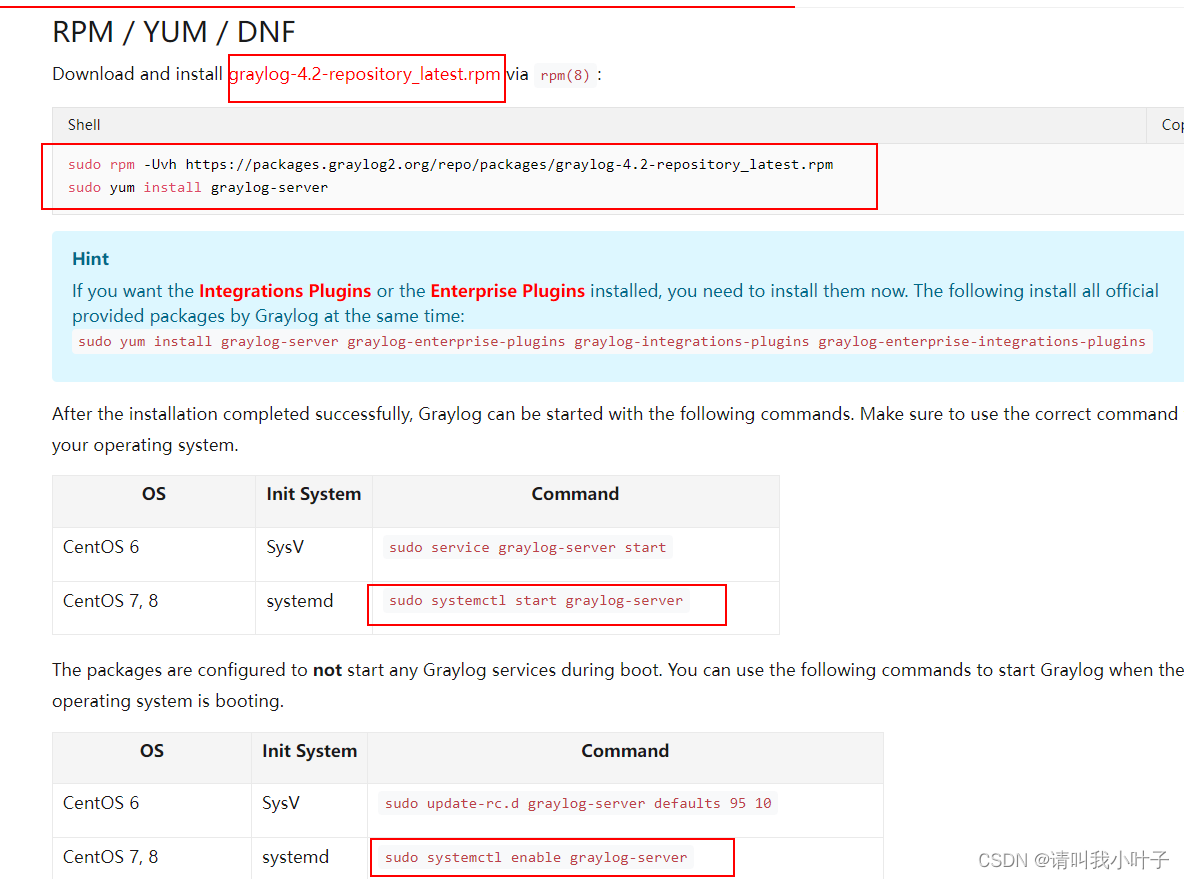Open the Enterprise Plugins link

(x=507, y=291)
